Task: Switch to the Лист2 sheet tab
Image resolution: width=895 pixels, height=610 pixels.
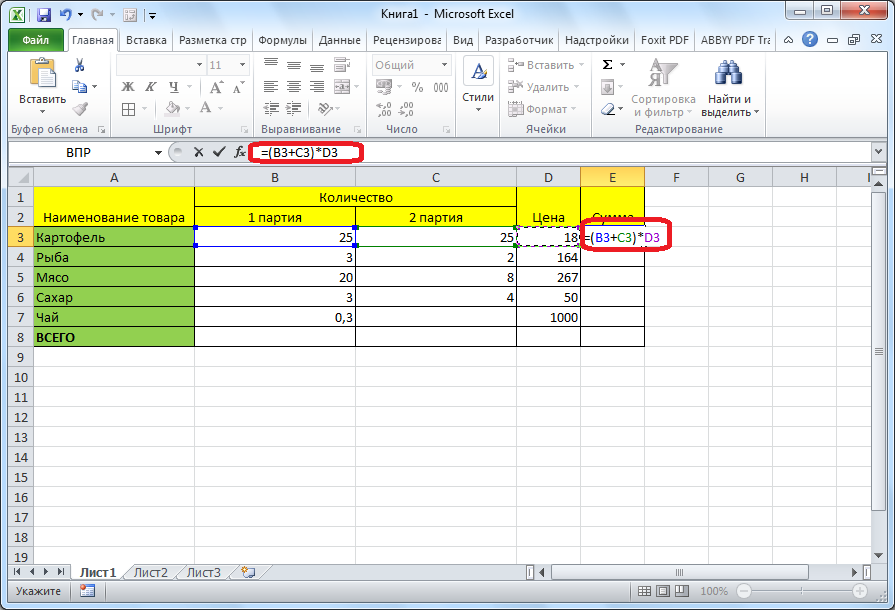Action: pos(151,573)
